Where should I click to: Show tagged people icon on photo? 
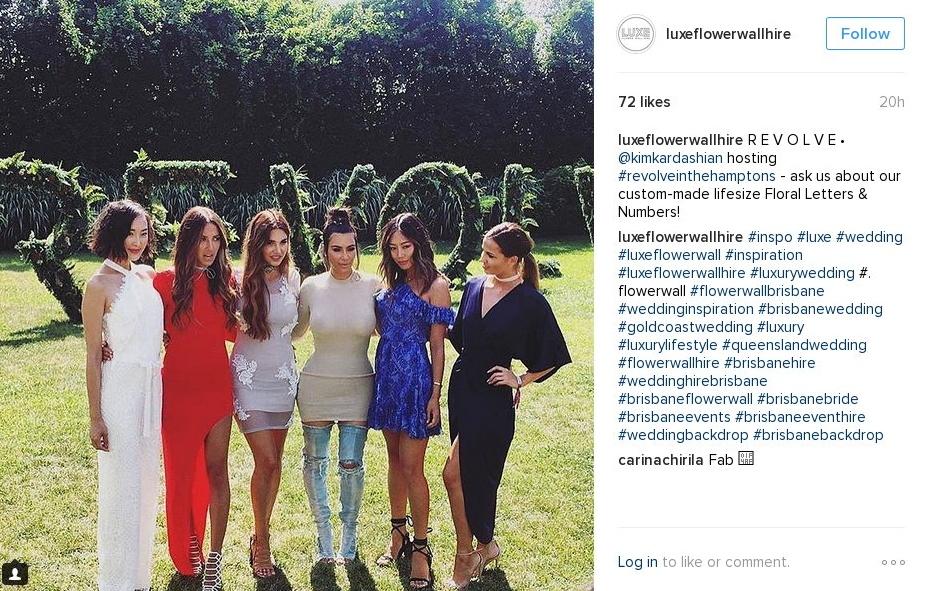[x=15, y=573]
